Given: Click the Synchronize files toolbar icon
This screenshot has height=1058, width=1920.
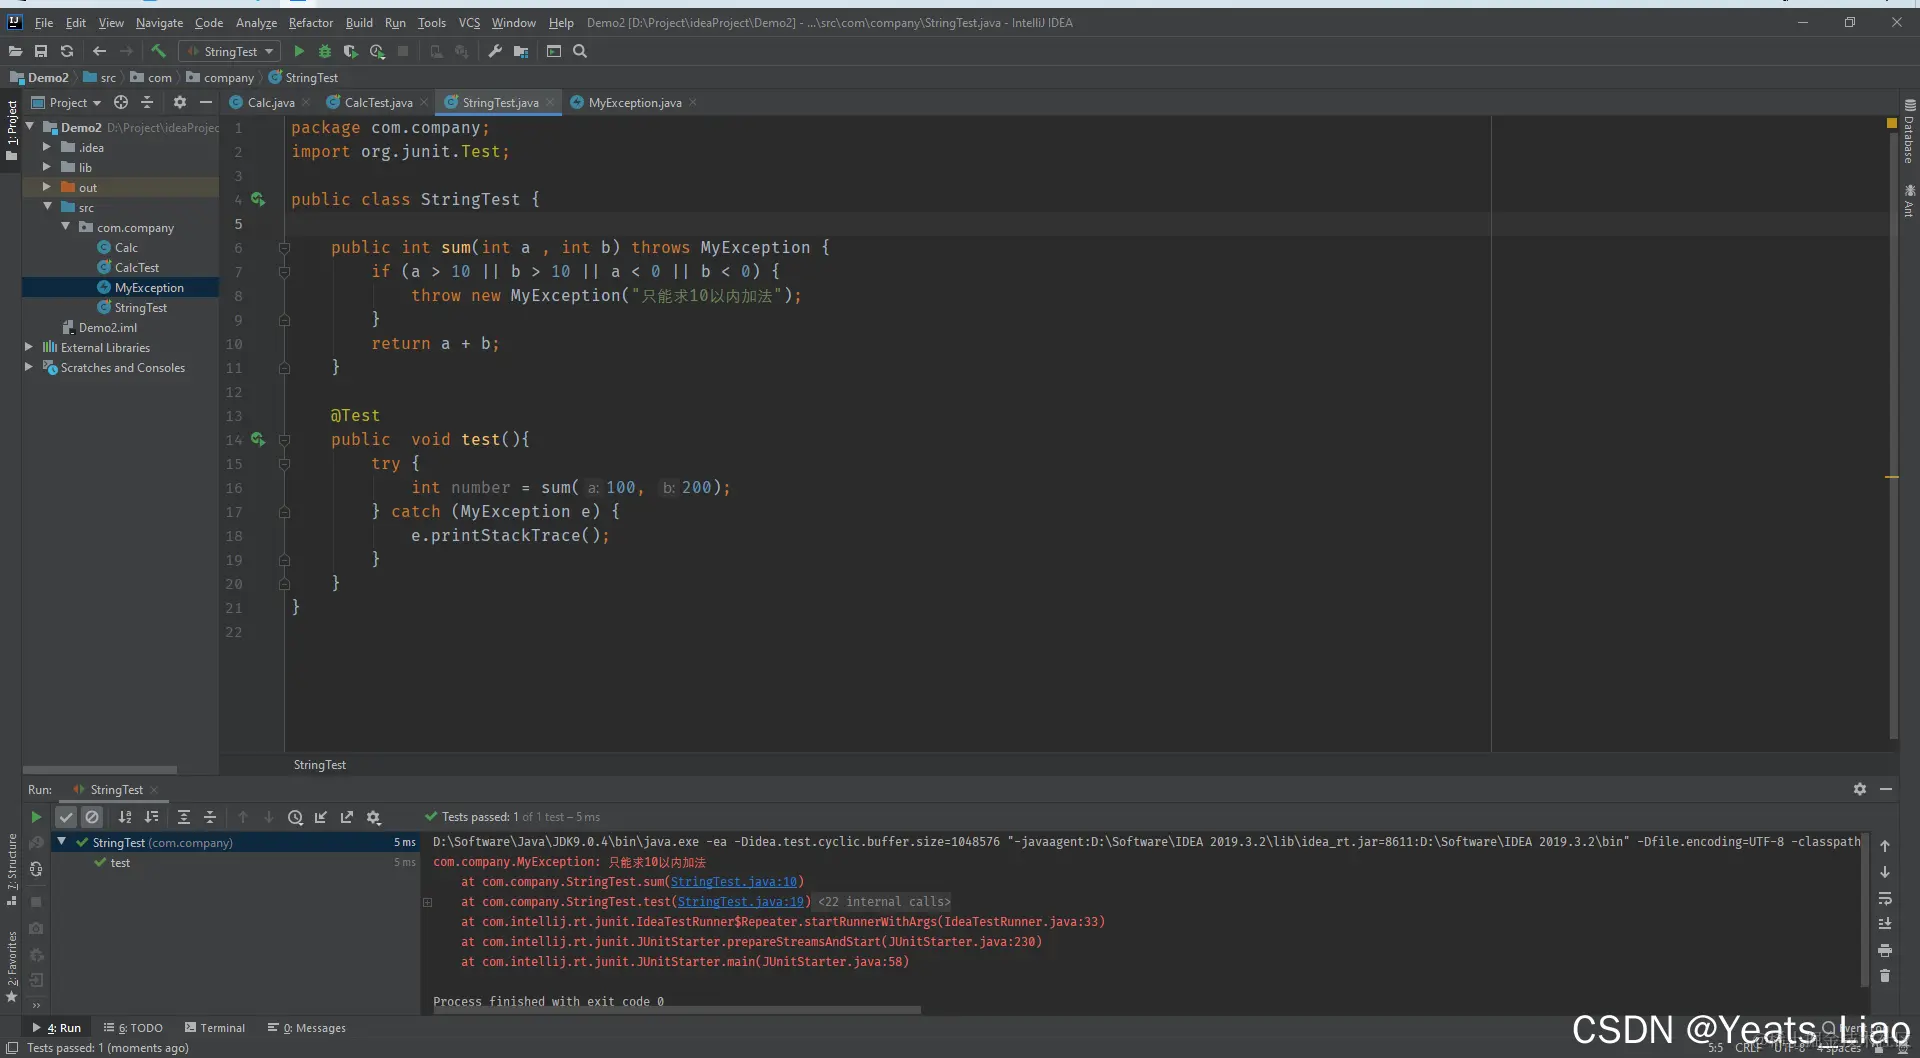Looking at the screenshot, I should (67, 51).
